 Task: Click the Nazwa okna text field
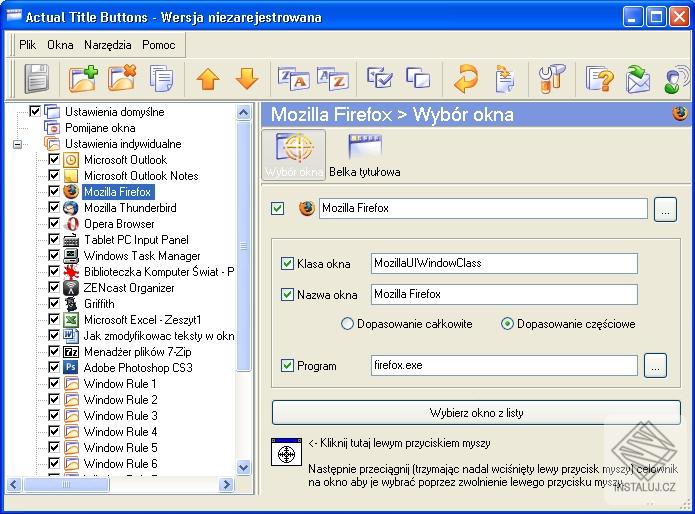tap(503, 294)
